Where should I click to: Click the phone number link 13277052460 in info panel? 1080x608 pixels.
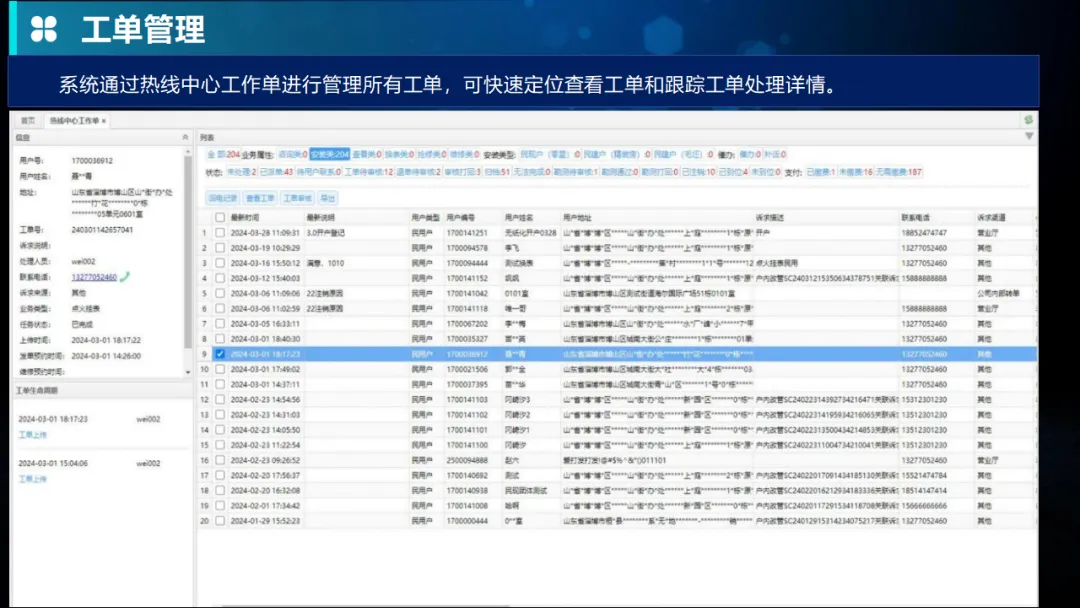point(94,277)
